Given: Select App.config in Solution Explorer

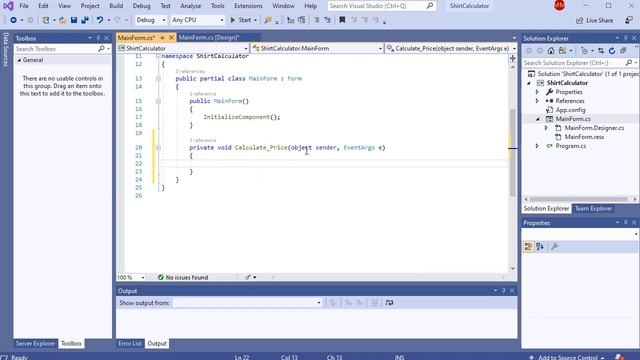Looking at the screenshot, I should point(570,110).
